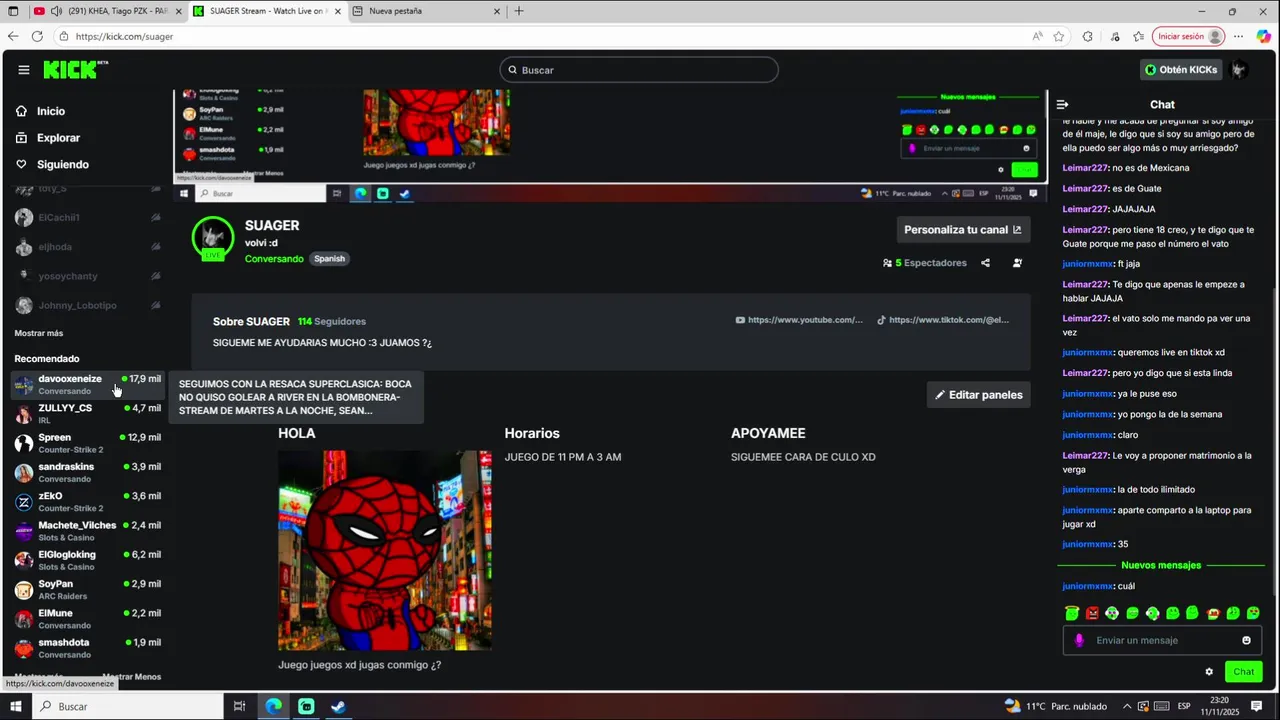
Task: Click the Personaliza tu canal button
Action: click(963, 229)
